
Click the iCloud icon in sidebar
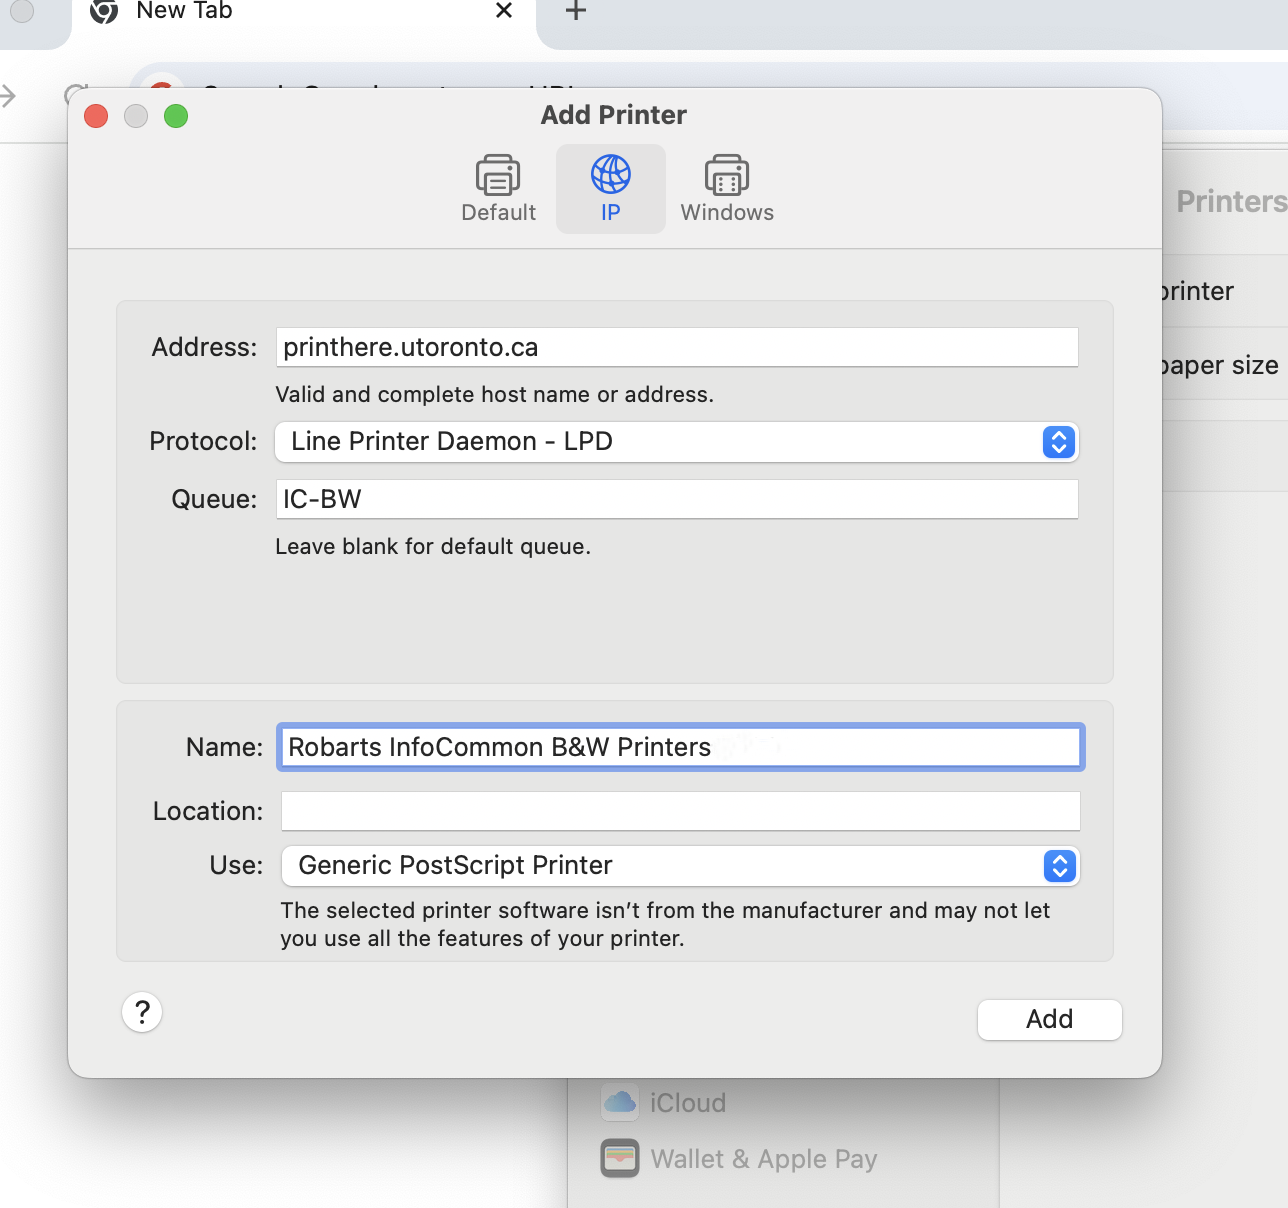click(620, 1102)
